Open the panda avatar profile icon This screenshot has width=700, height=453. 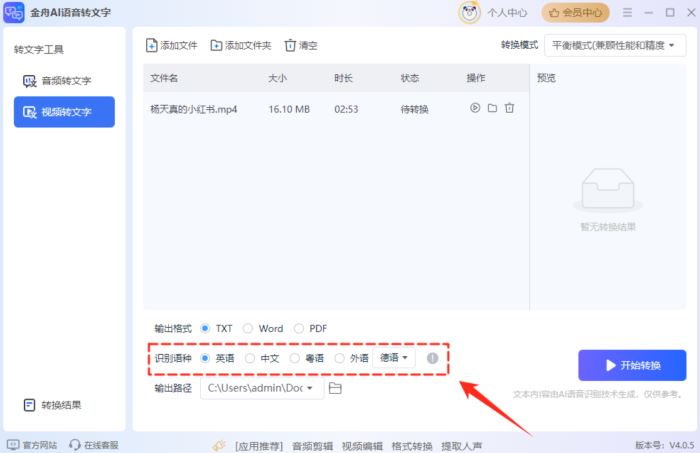(x=469, y=12)
